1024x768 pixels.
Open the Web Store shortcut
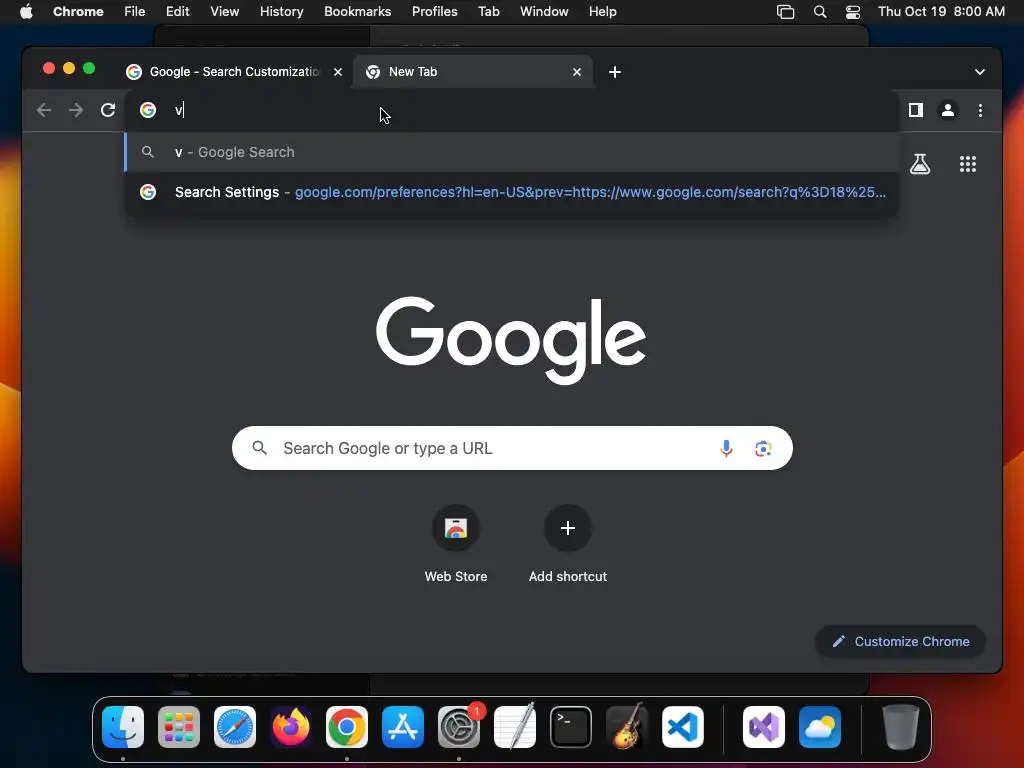click(x=456, y=544)
